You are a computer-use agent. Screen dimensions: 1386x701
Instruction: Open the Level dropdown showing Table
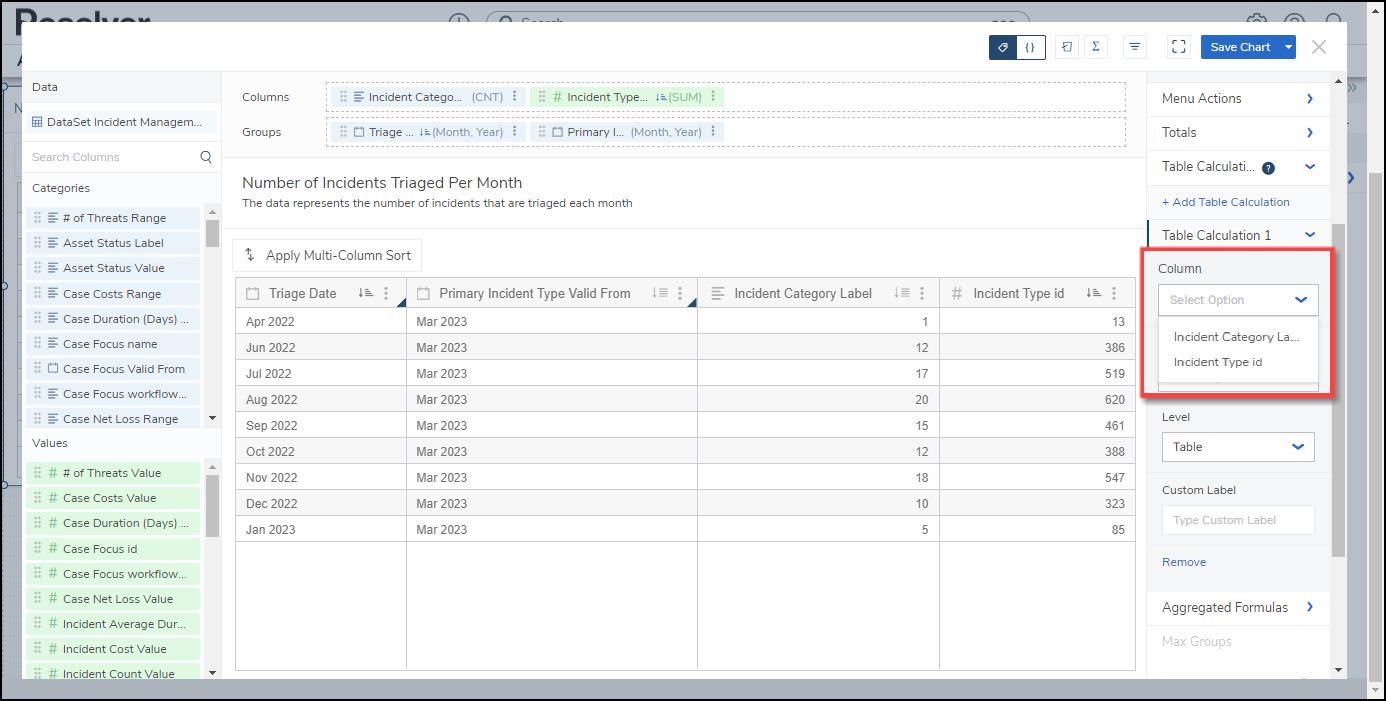pyautogui.click(x=1238, y=447)
